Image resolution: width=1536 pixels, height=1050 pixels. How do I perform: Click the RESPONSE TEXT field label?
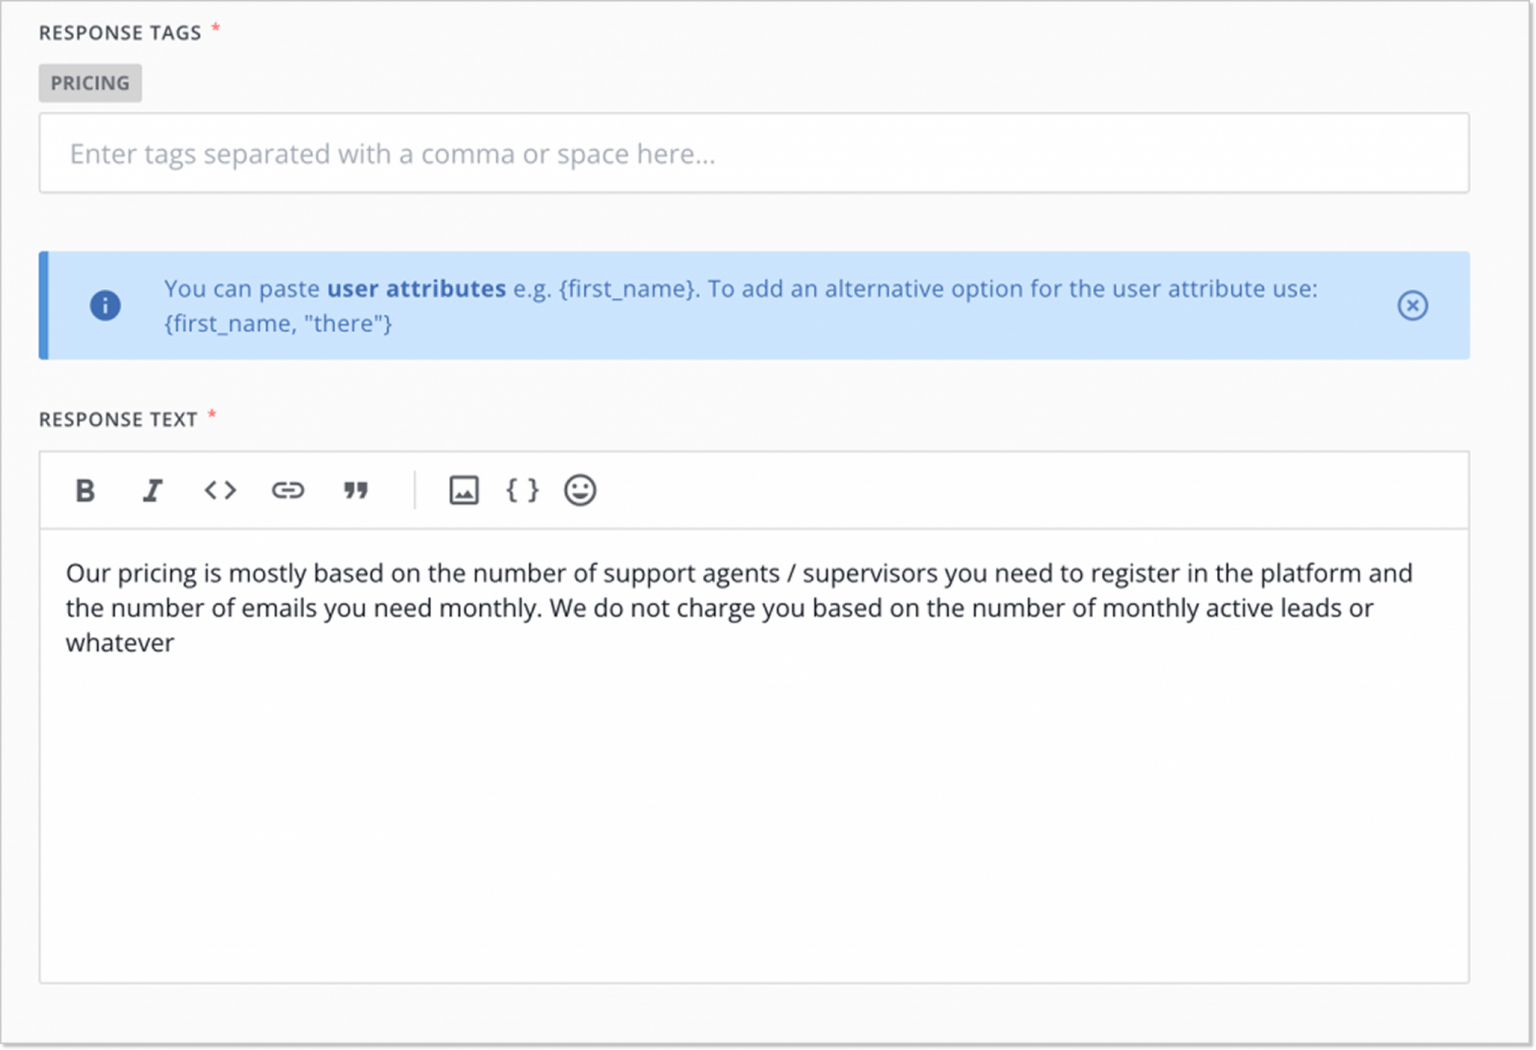click(118, 420)
